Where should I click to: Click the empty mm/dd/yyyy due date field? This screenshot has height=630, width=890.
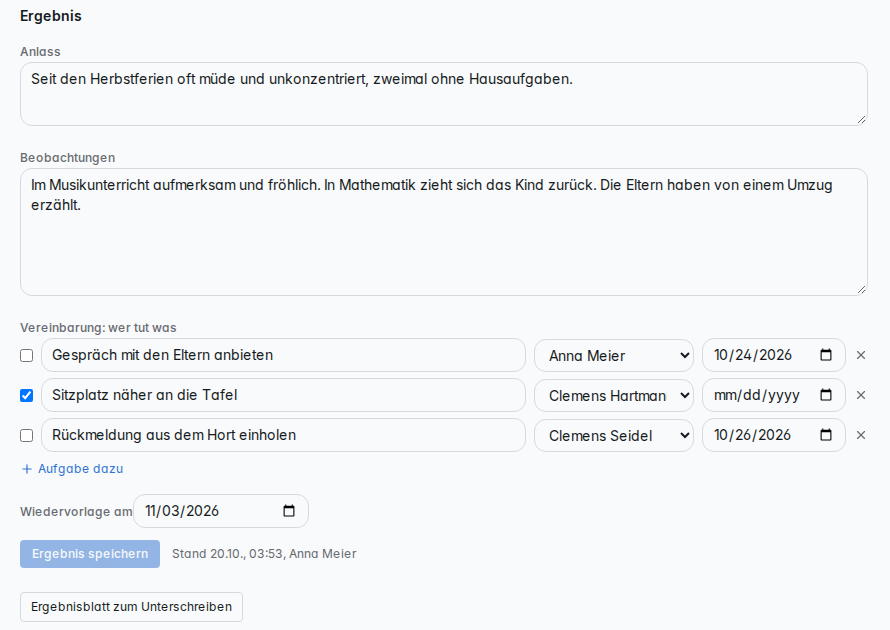774,395
